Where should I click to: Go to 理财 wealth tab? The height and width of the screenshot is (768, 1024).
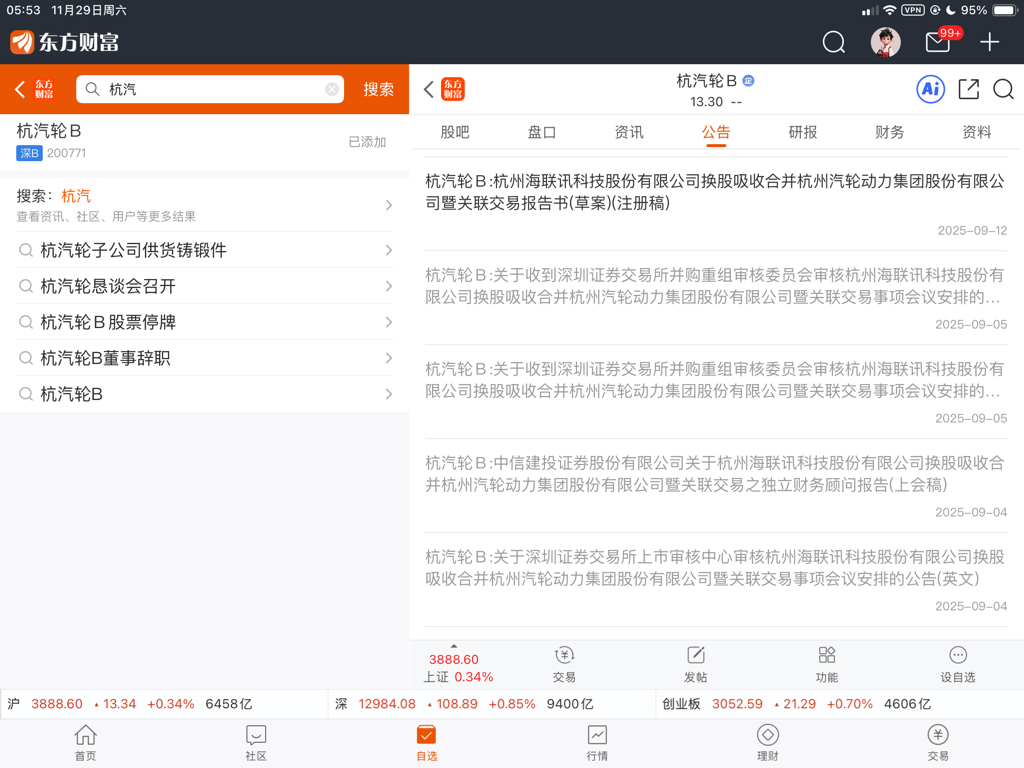[x=767, y=743]
